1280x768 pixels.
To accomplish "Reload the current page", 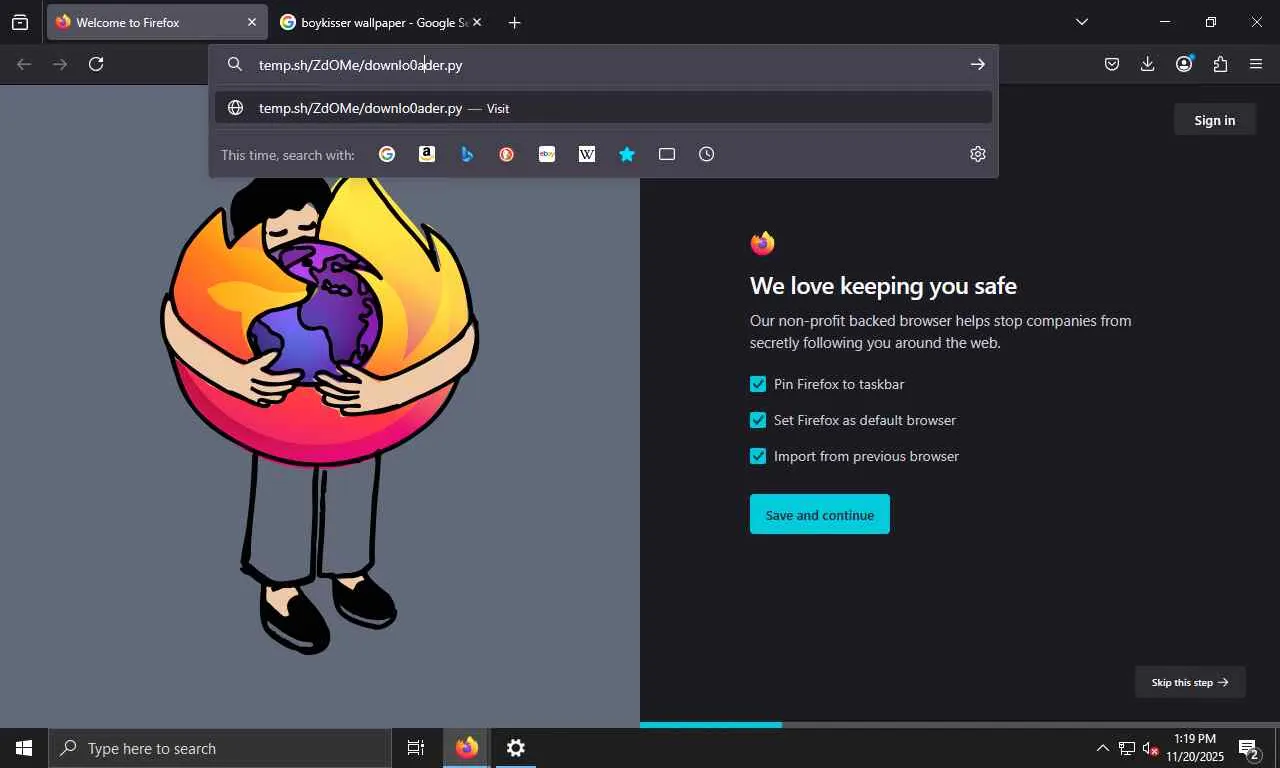I will (96, 64).
